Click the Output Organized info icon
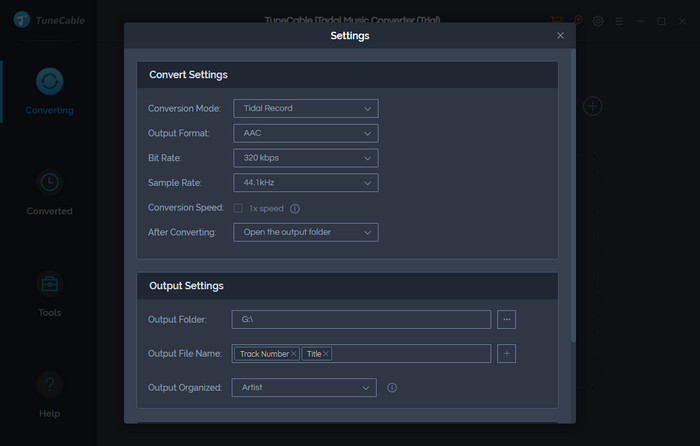Viewport: 700px width, 446px height. 392,388
